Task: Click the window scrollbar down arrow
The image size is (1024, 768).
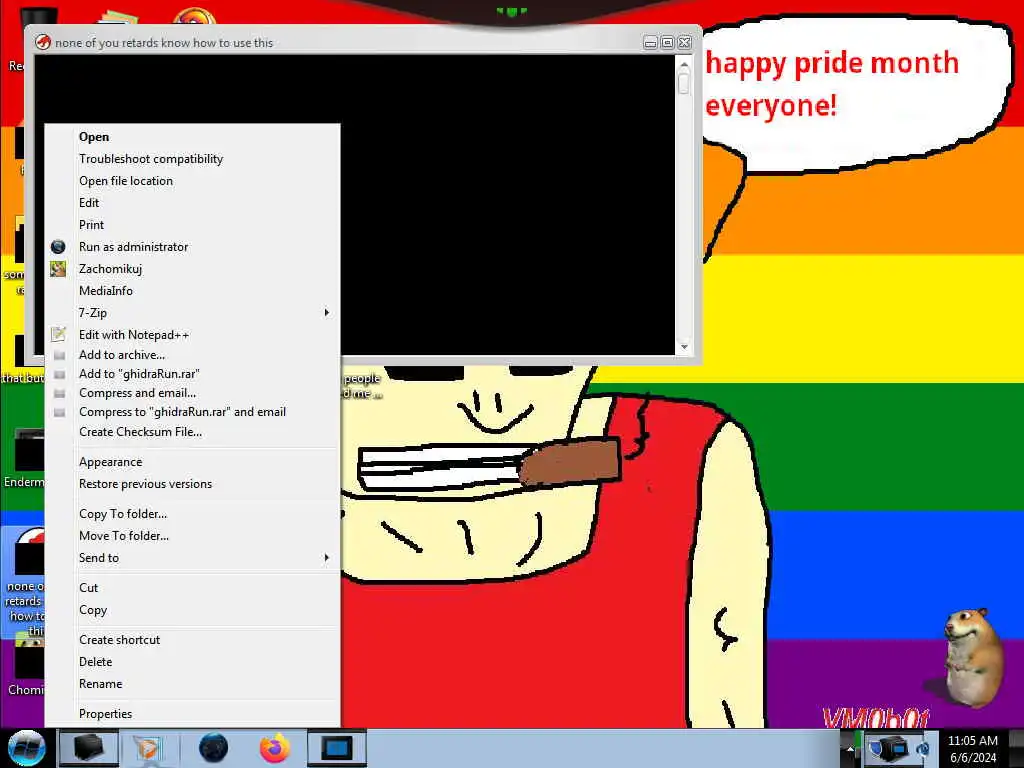Action: pyautogui.click(x=684, y=347)
